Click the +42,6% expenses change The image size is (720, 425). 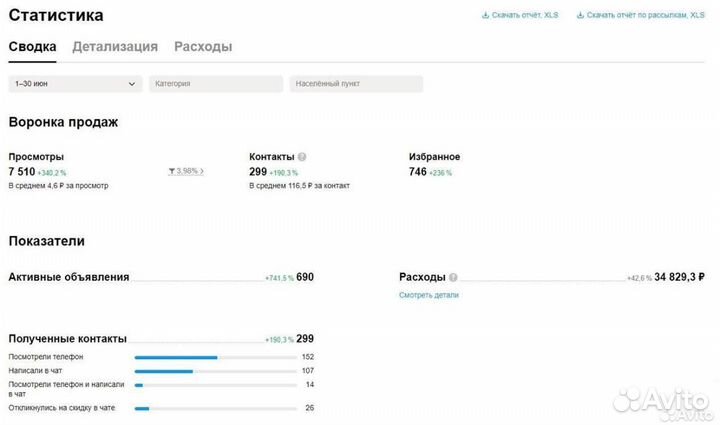pyautogui.click(x=639, y=278)
